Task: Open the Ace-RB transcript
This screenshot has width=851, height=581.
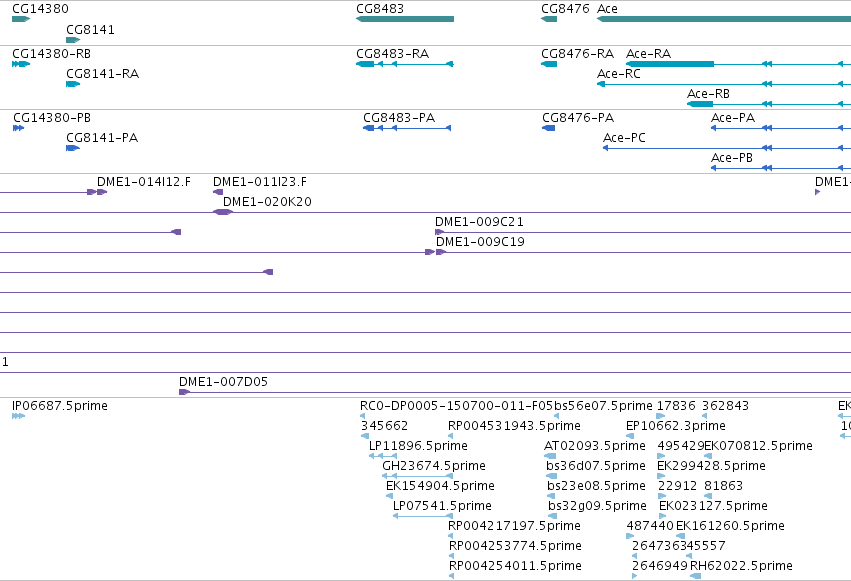Action: point(769,104)
